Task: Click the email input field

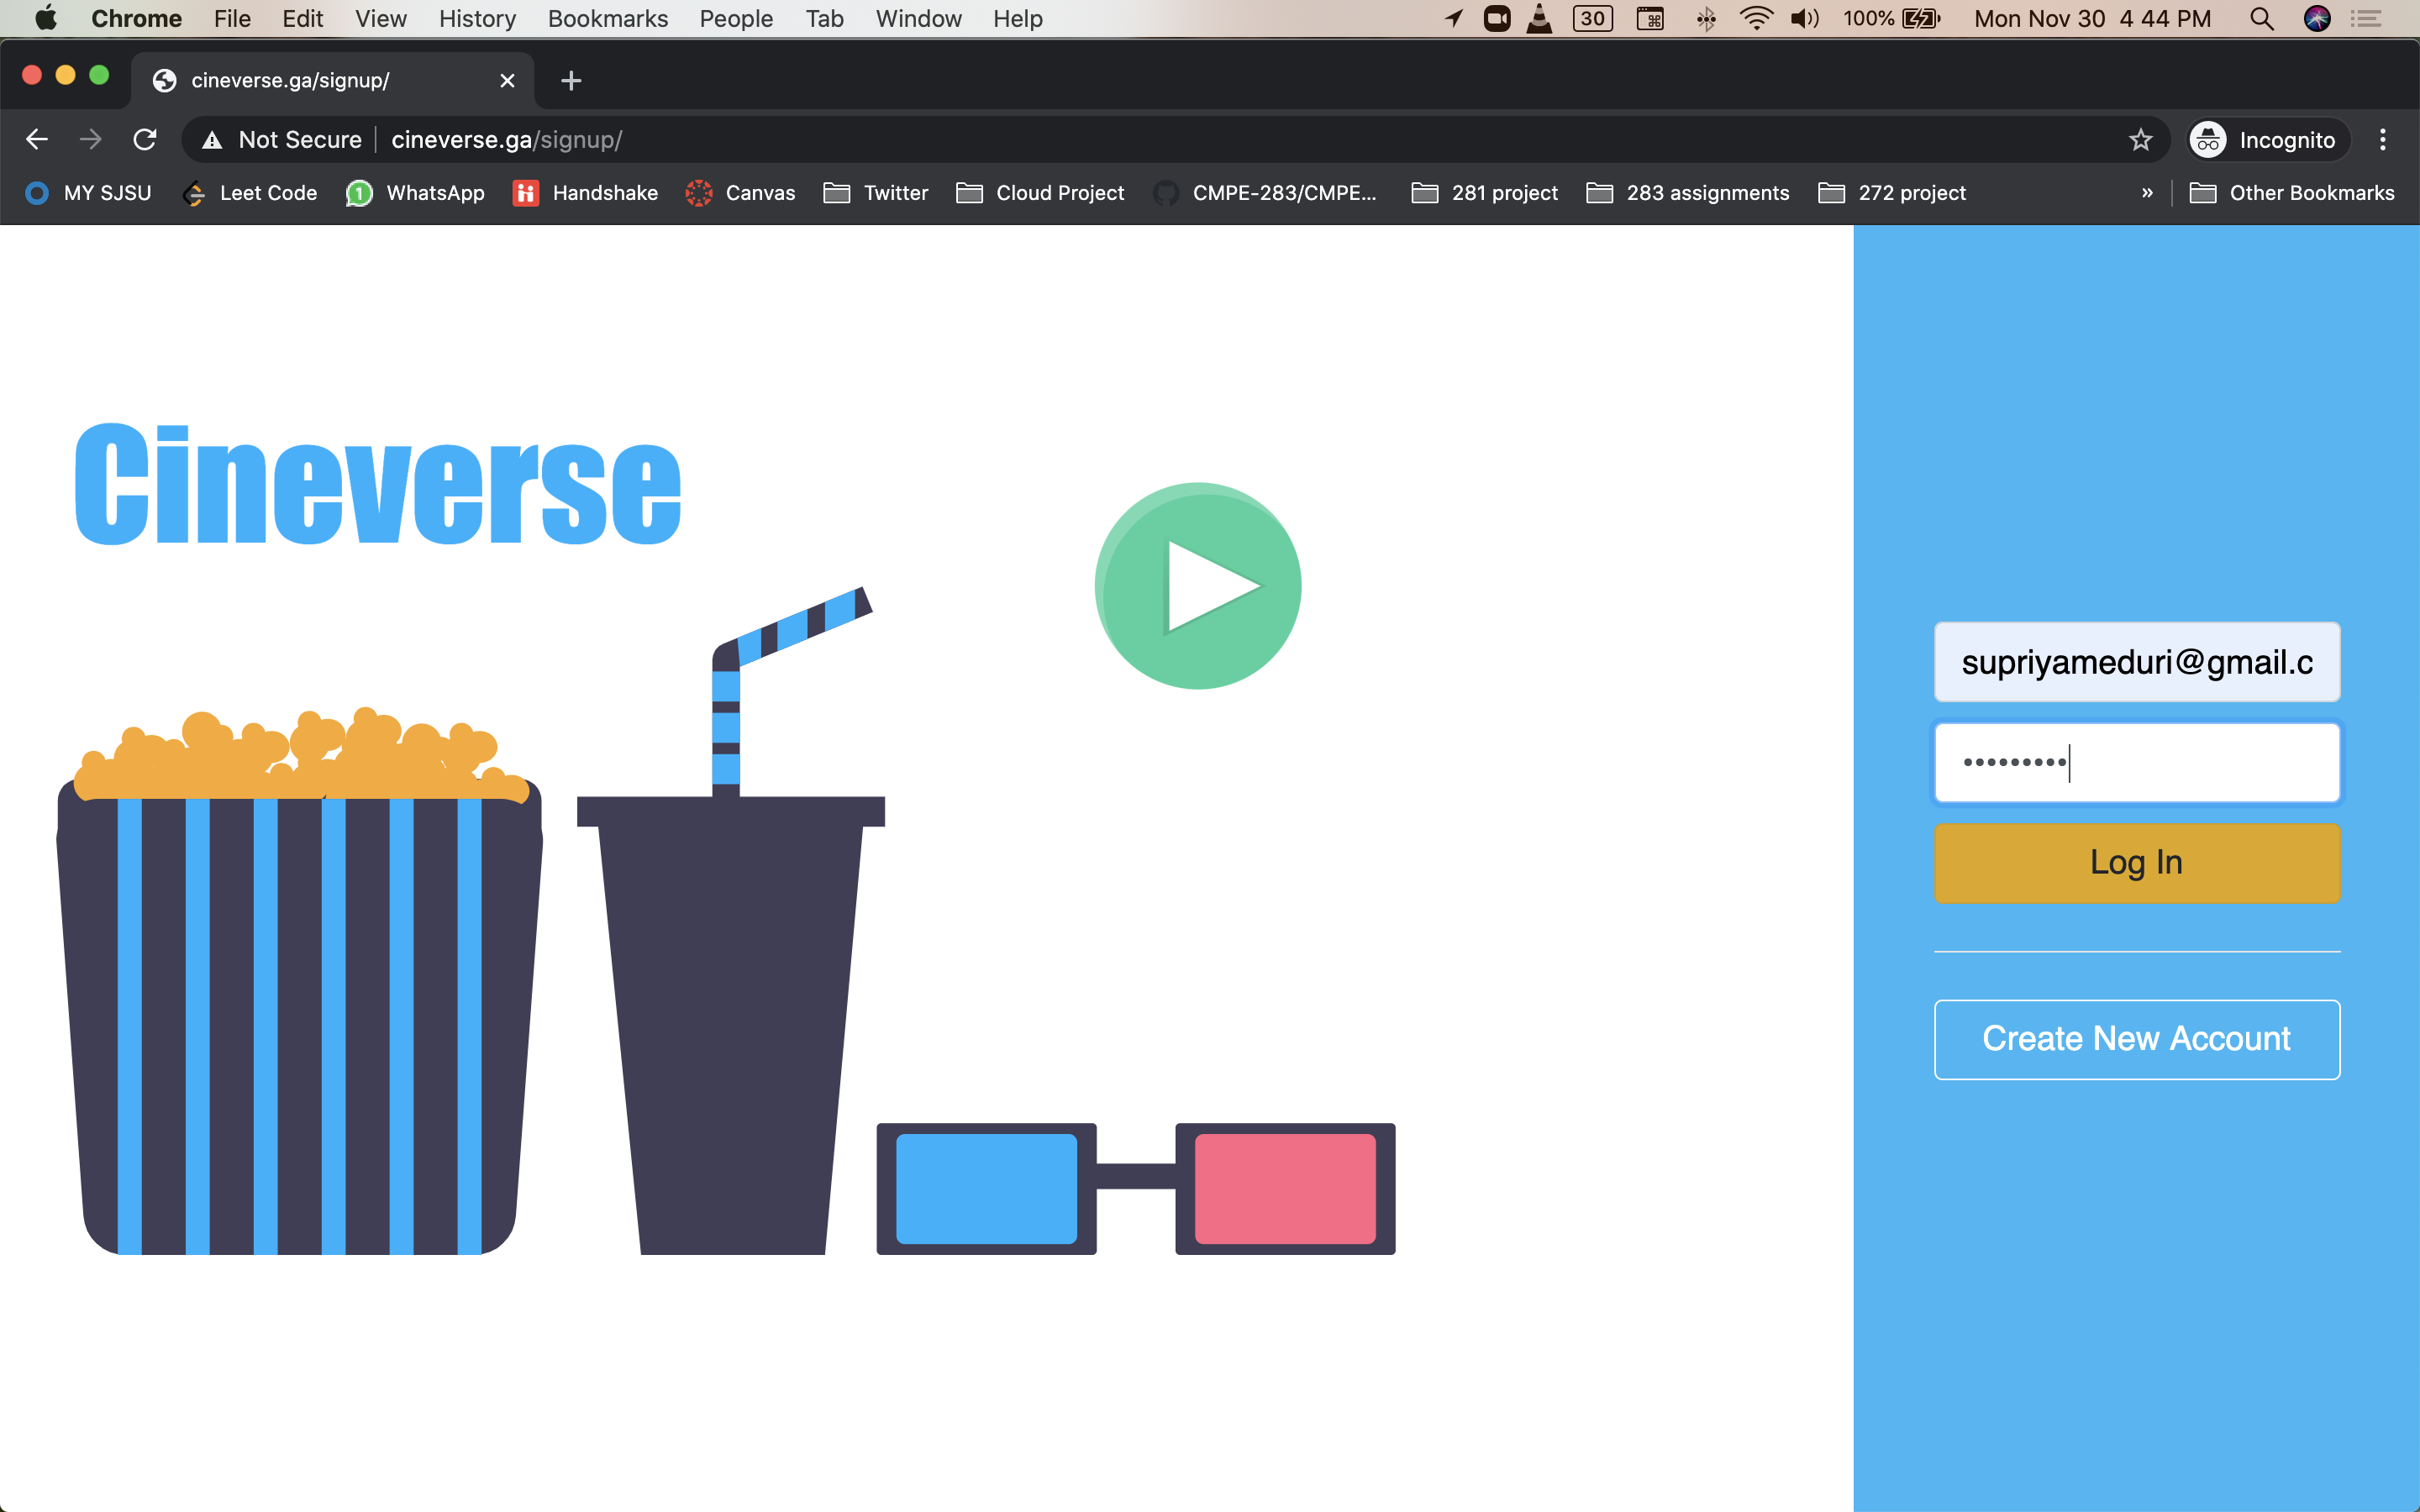Action: 2136,662
